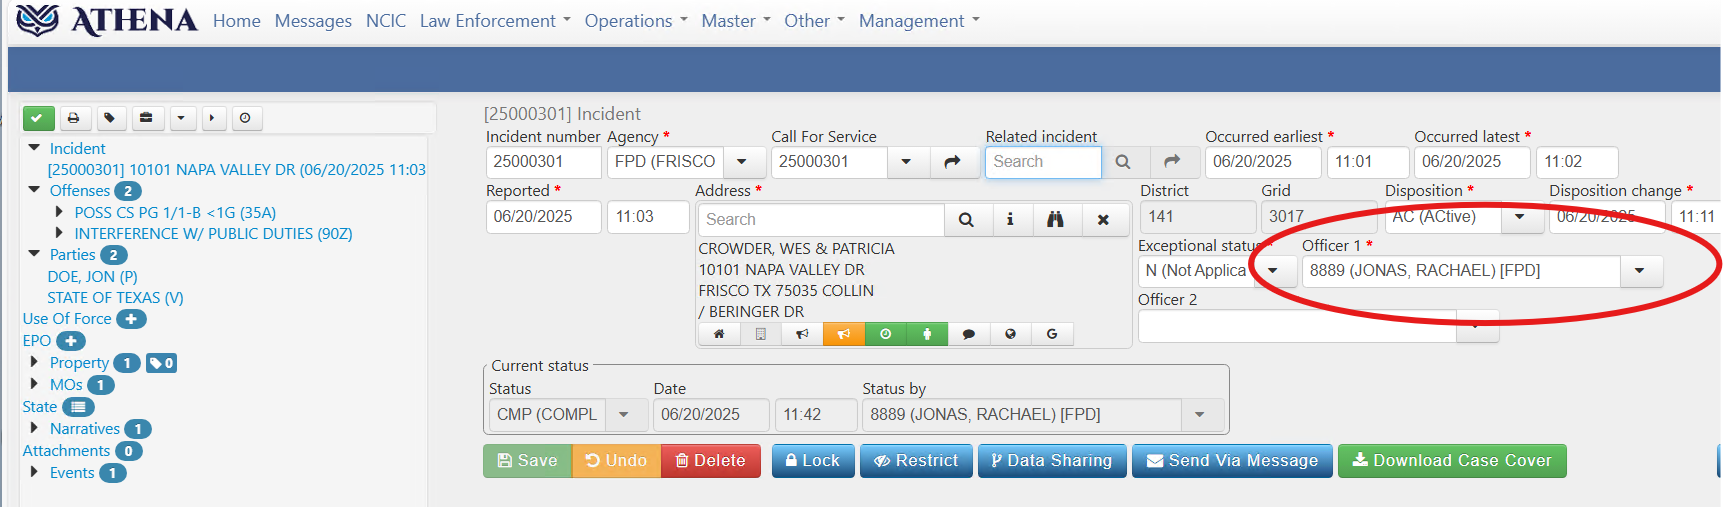Expand the Narratives tree node
This screenshot has height=507, width=1723.
[x=35, y=428]
